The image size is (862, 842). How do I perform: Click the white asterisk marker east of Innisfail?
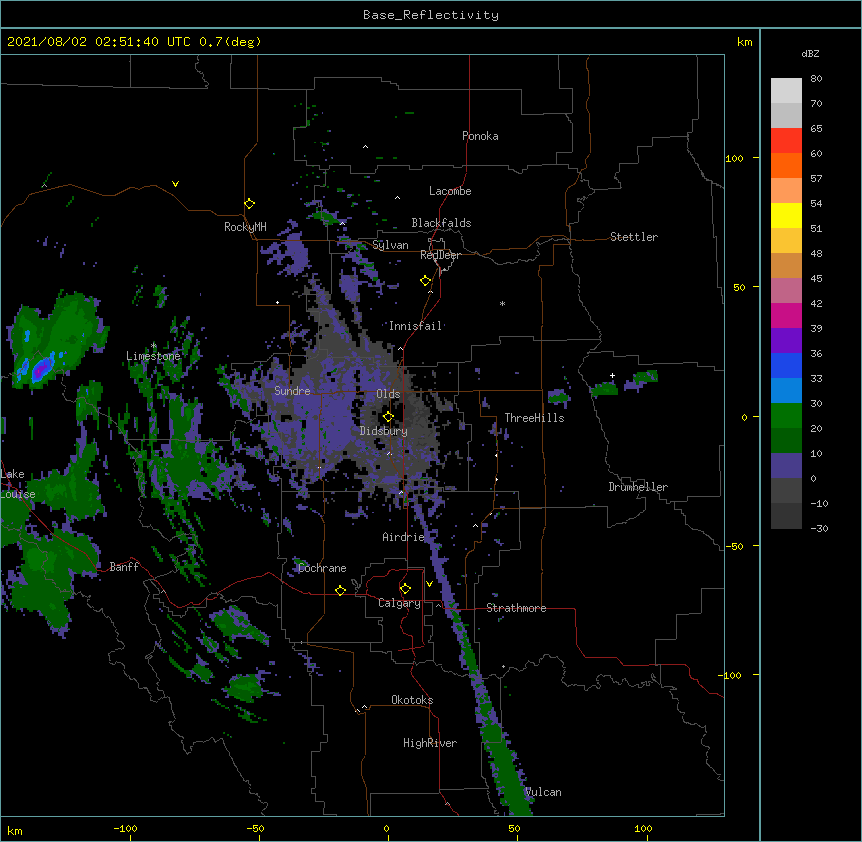pos(502,303)
